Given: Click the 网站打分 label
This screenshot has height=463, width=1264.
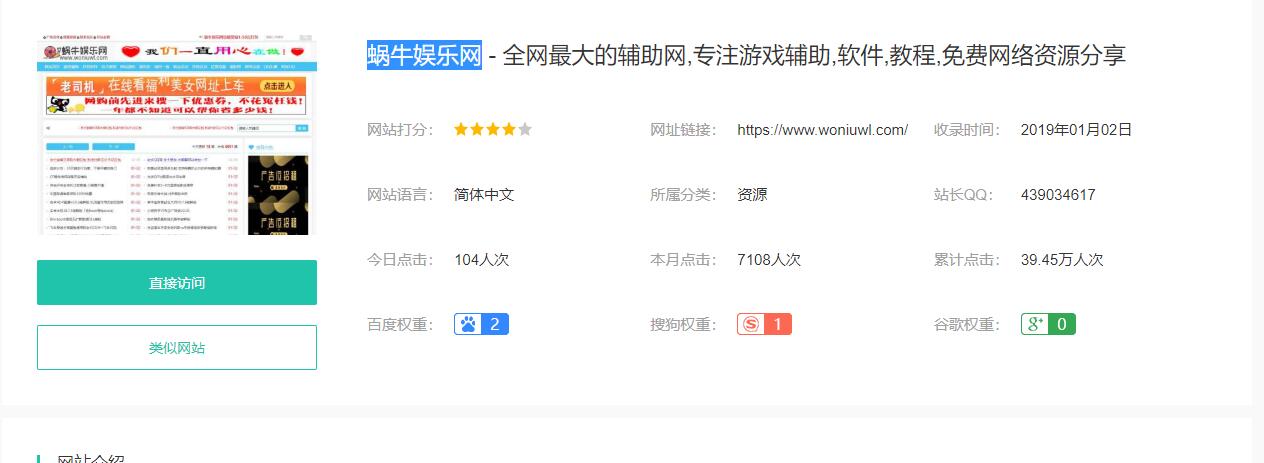Looking at the screenshot, I should pyautogui.click(x=401, y=130).
